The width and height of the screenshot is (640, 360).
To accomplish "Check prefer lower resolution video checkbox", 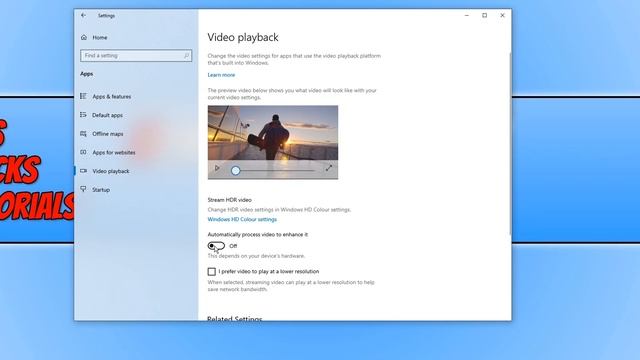I will pyautogui.click(x=211, y=271).
